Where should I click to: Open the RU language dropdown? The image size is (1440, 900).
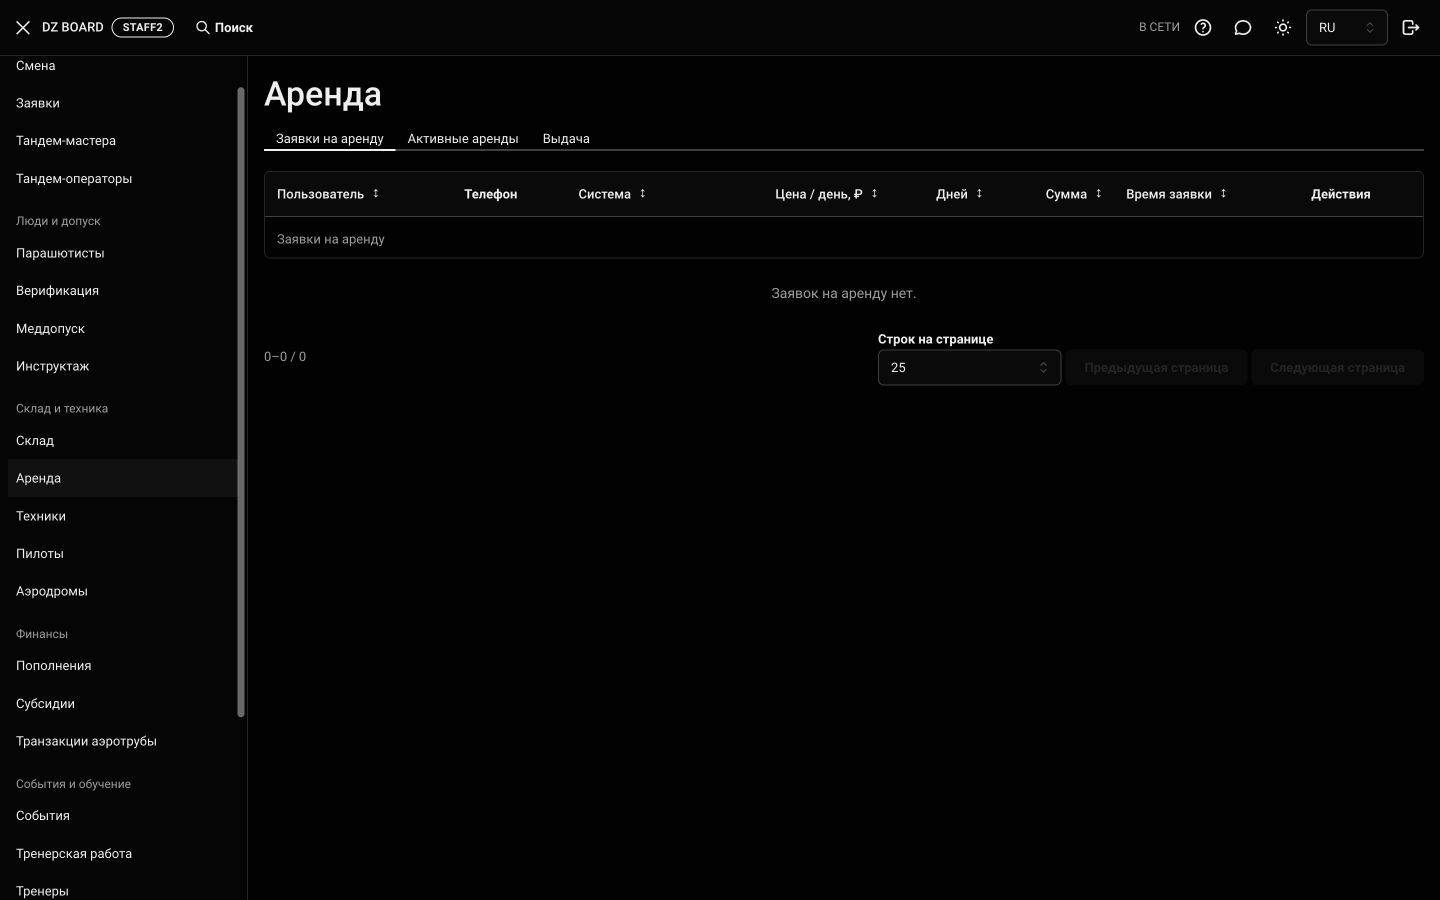click(1346, 28)
